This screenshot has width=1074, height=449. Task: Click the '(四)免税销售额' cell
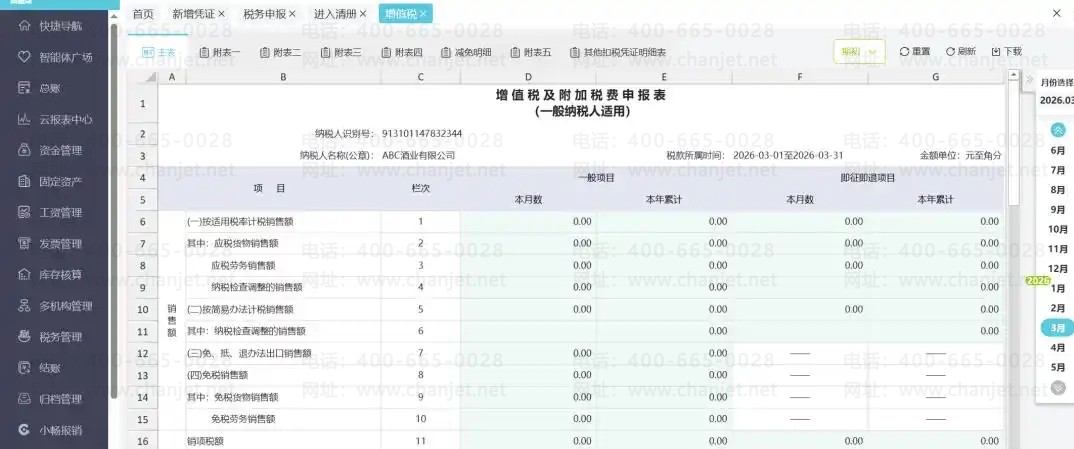click(x=284, y=375)
